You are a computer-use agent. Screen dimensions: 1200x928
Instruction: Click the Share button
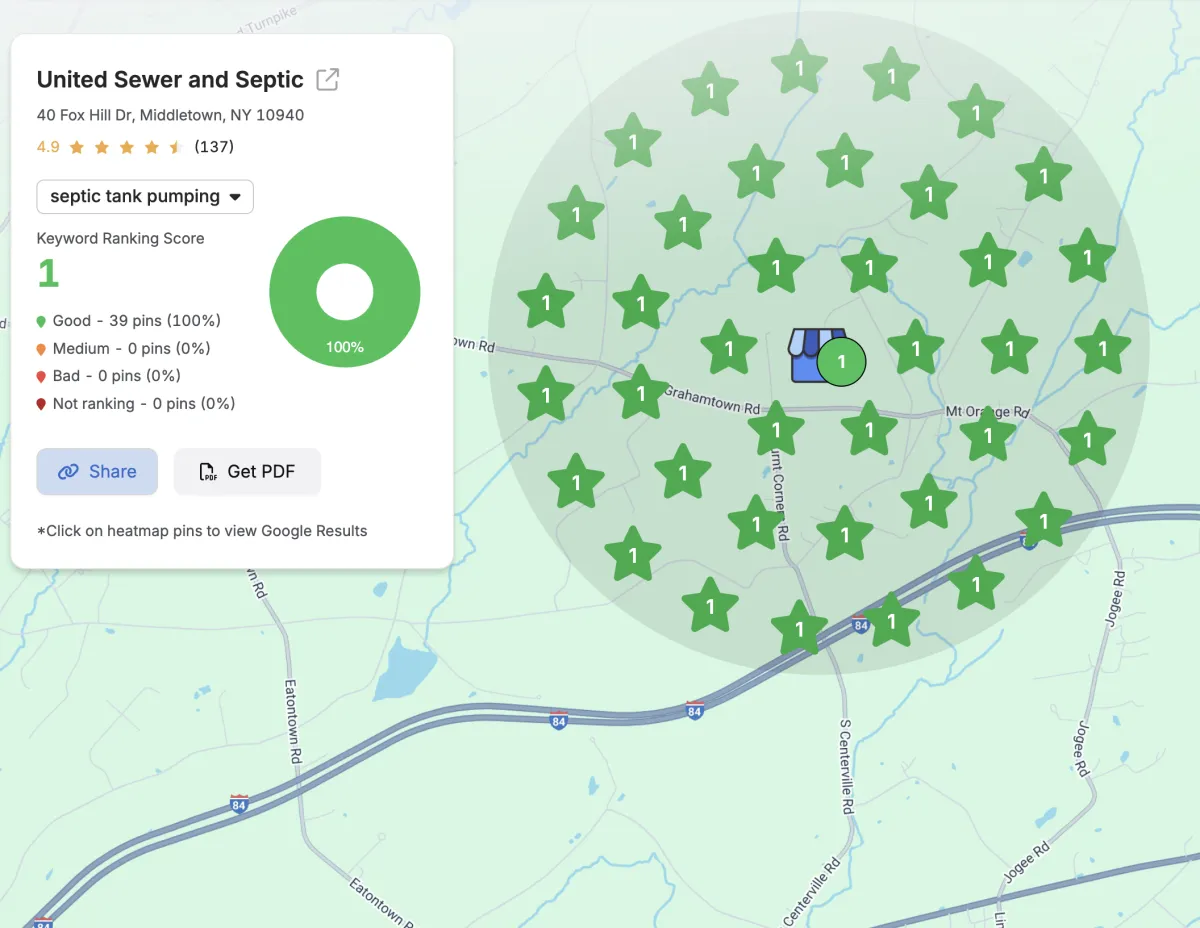(x=97, y=472)
